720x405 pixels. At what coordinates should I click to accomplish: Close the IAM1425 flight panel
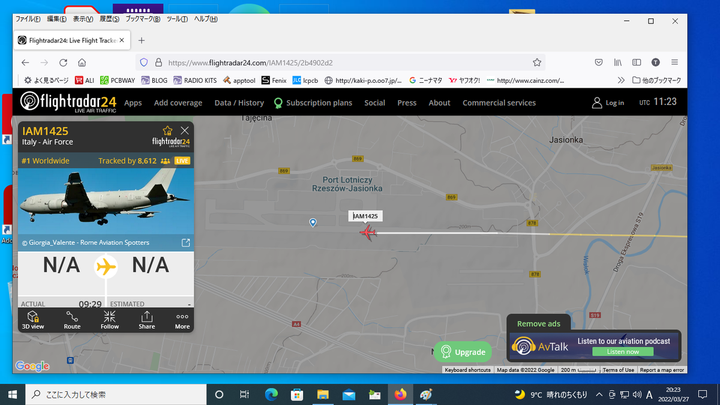(185, 131)
